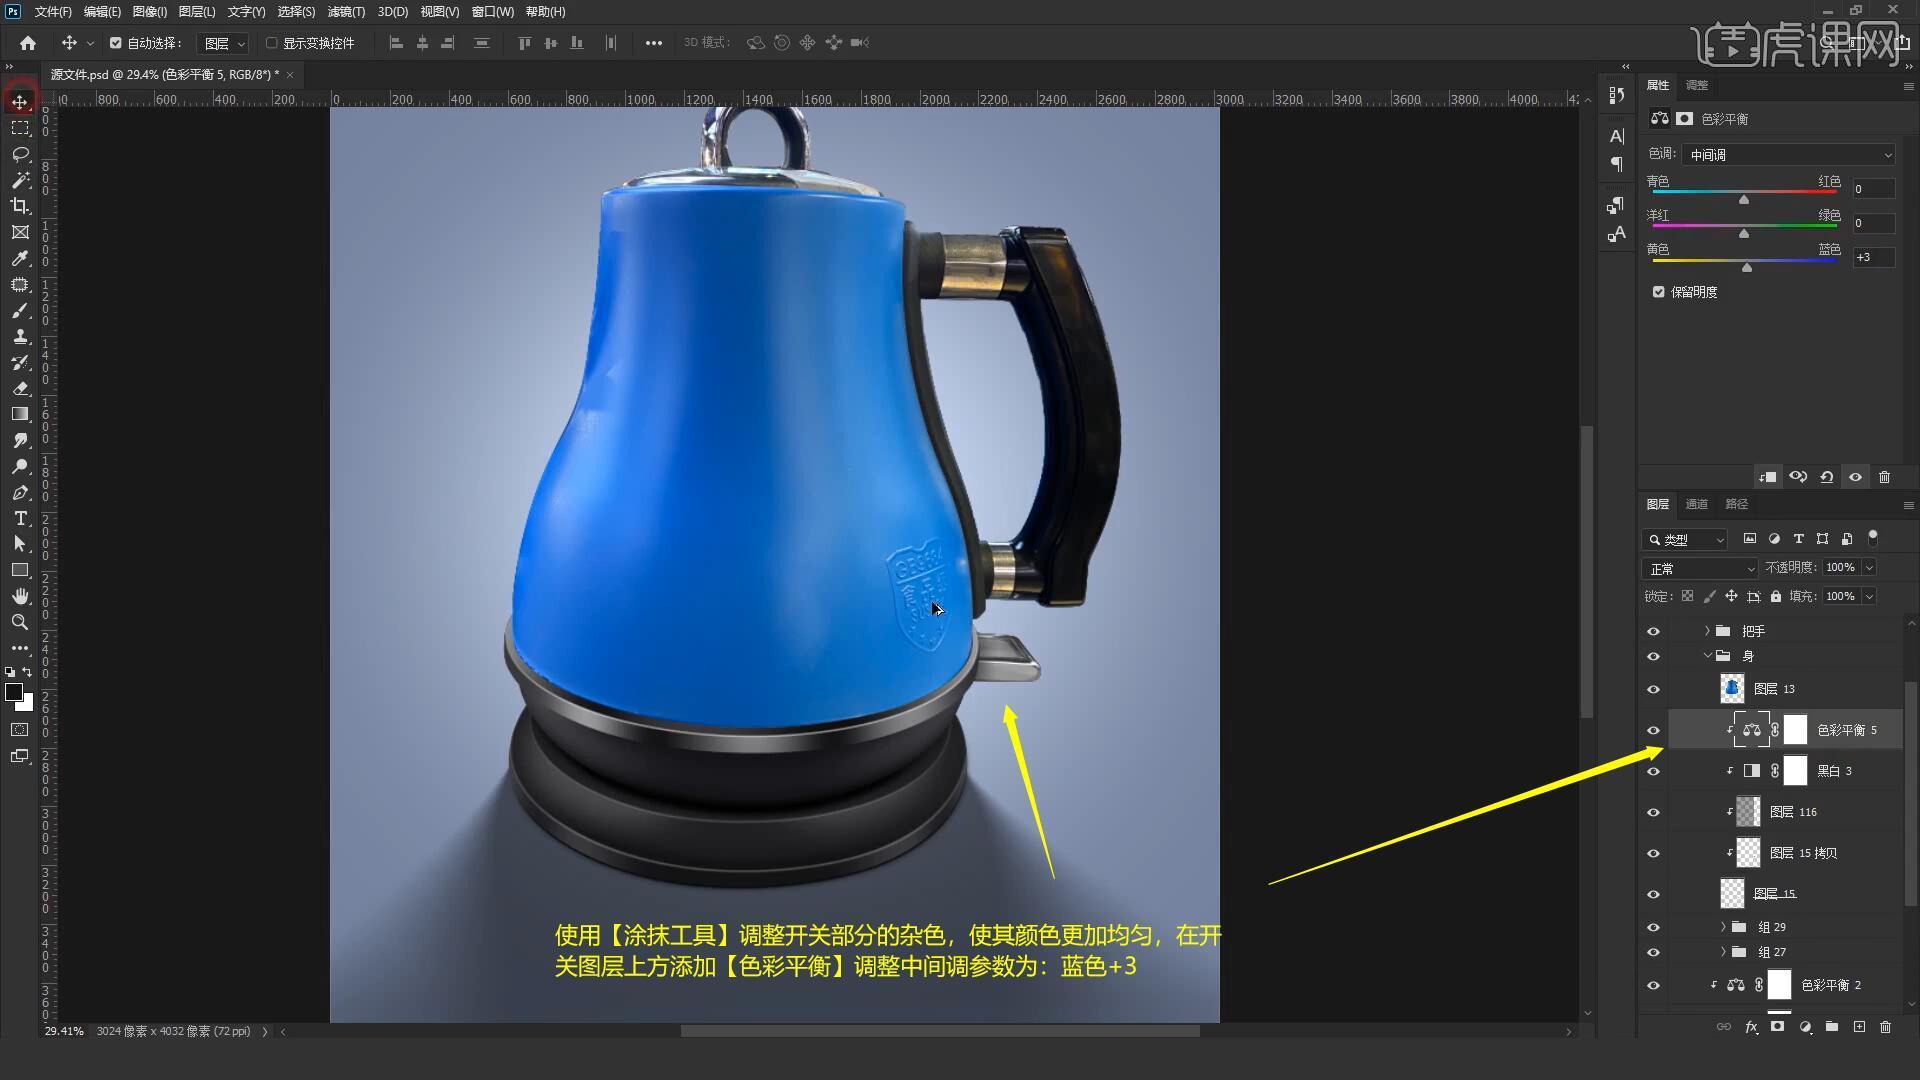Select the Crop tool
1920x1080 pixels.
(x=20, y=206)
